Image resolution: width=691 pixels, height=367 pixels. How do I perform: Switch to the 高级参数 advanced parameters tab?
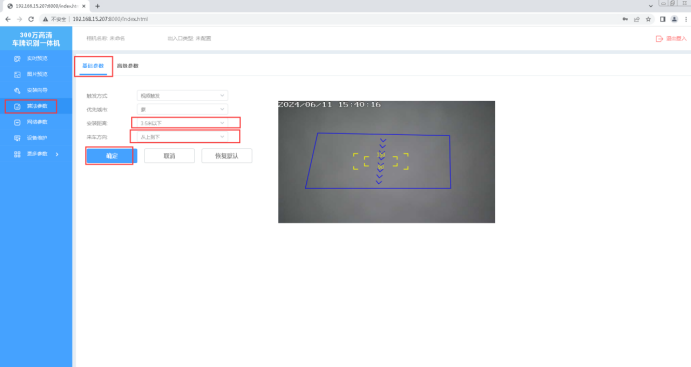pyautogui.click(x=128, y=66)
